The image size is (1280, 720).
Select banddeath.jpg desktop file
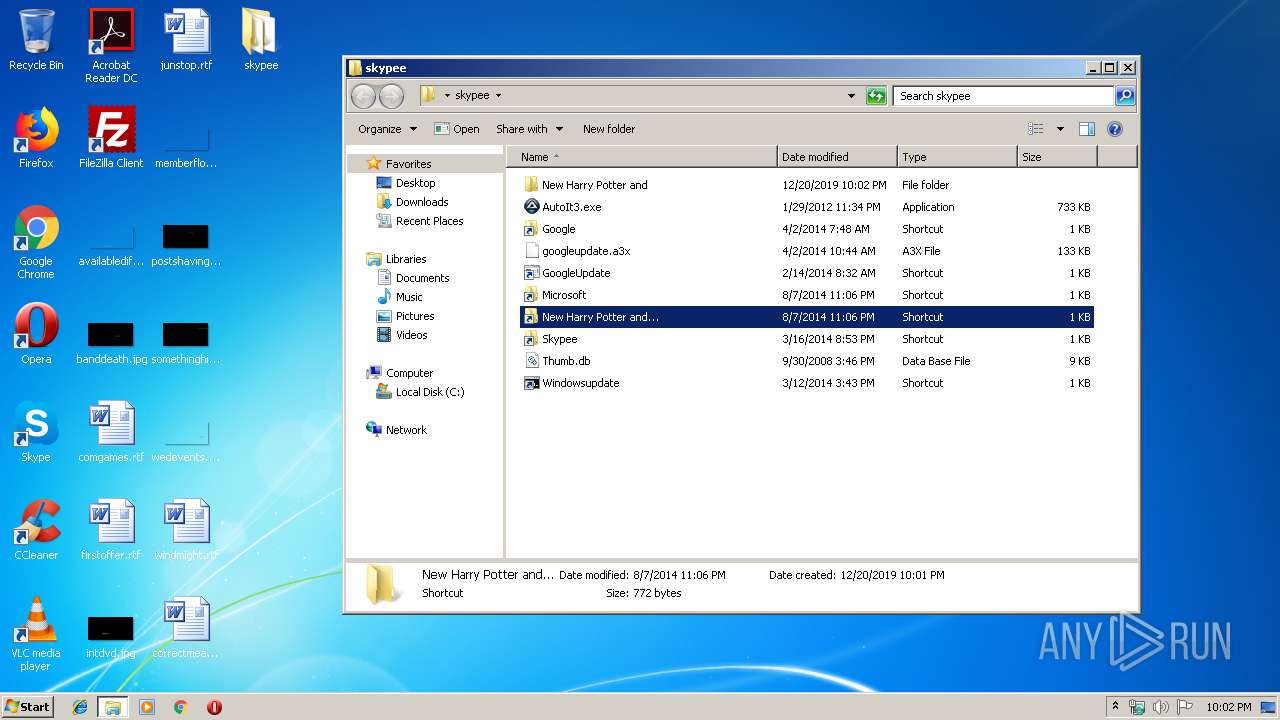(x=111, y=340)
